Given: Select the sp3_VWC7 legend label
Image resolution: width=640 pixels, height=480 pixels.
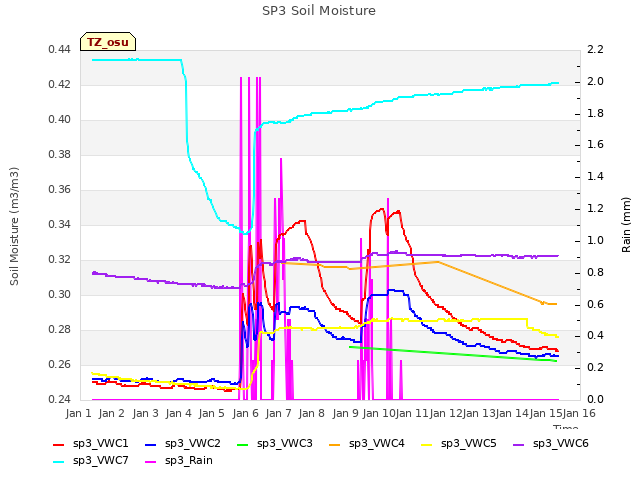Looking at the screenshot, I should coord(100,461).
